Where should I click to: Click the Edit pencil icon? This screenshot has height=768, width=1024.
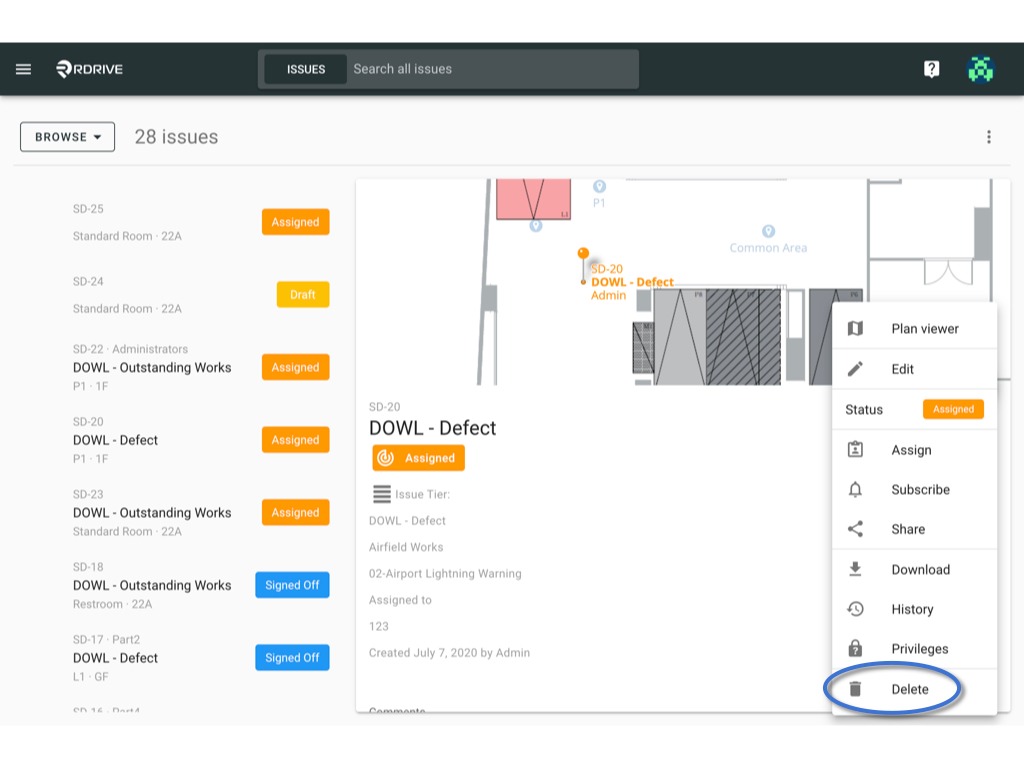pos(855,369)
